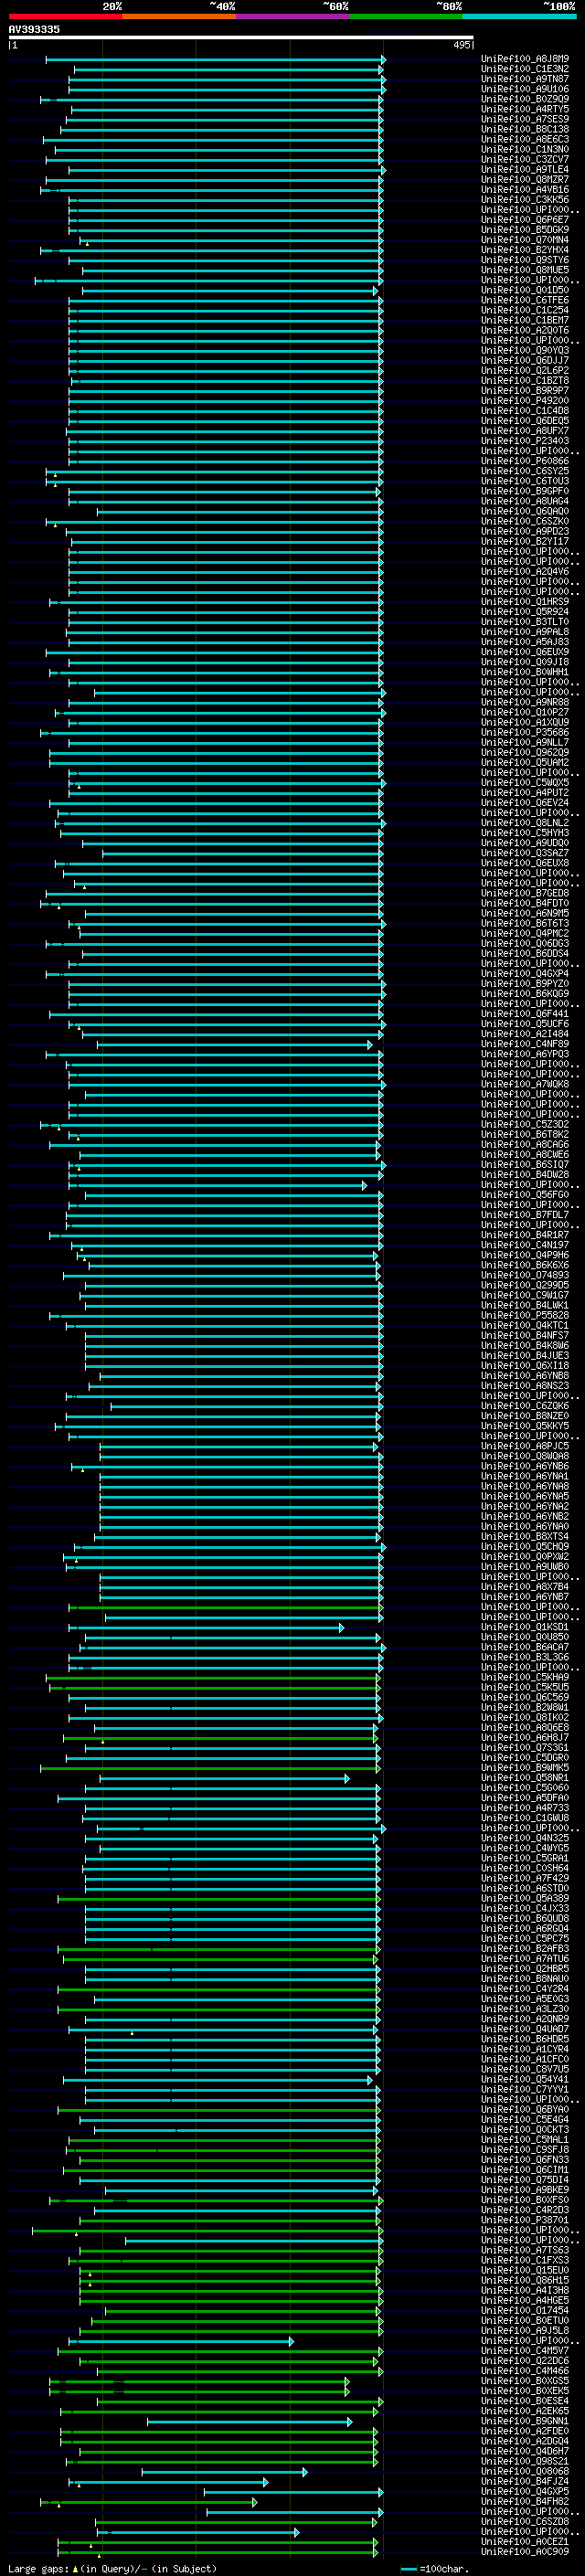
Task: Select hit label UniRef100_B2YHX4
Action: coord(525,250)
